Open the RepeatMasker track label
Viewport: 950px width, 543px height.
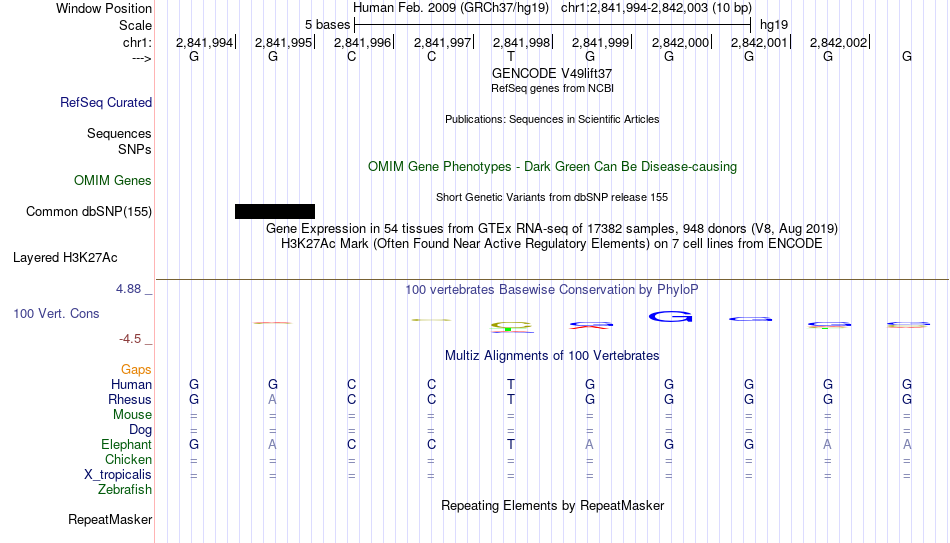[110, 519]
